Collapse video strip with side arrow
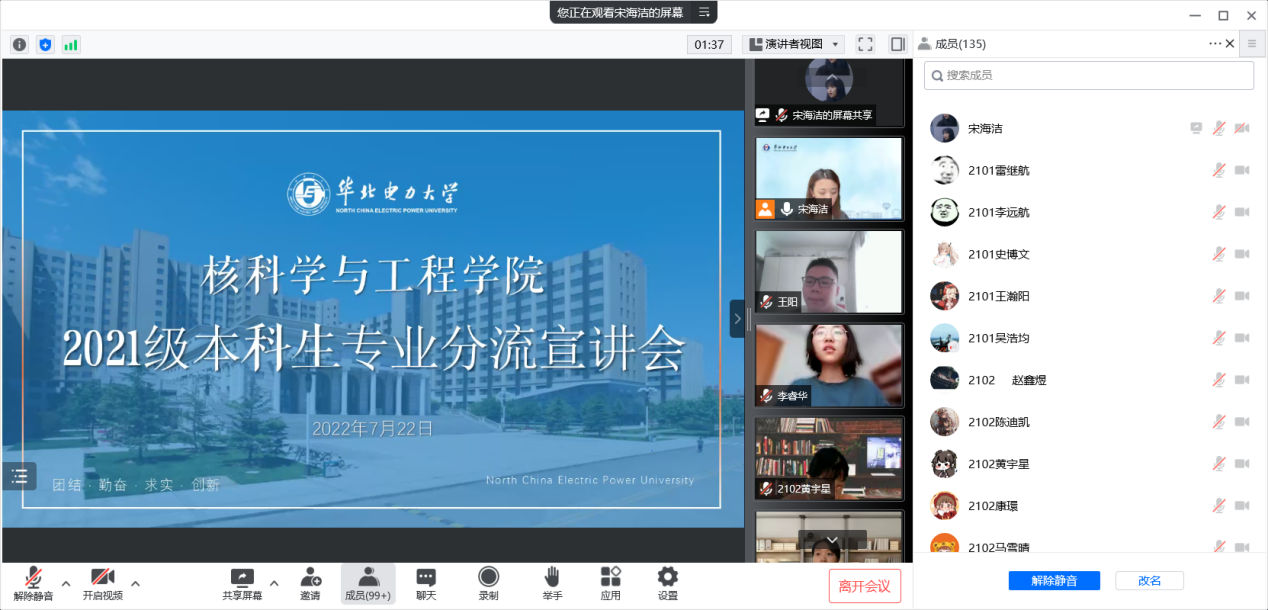Viewport: 1268px width, 610px height. [737, 319]
